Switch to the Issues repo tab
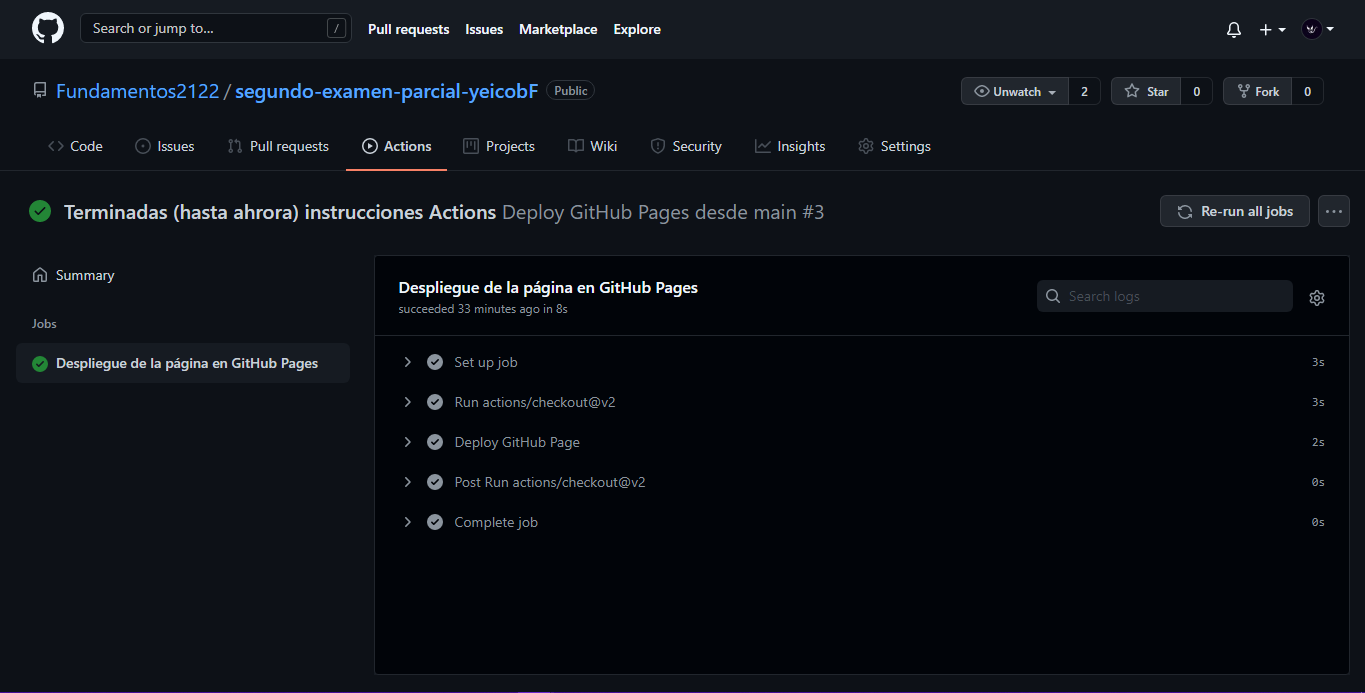This screenshot has width=1365, height=693. (x=165, y=146)
